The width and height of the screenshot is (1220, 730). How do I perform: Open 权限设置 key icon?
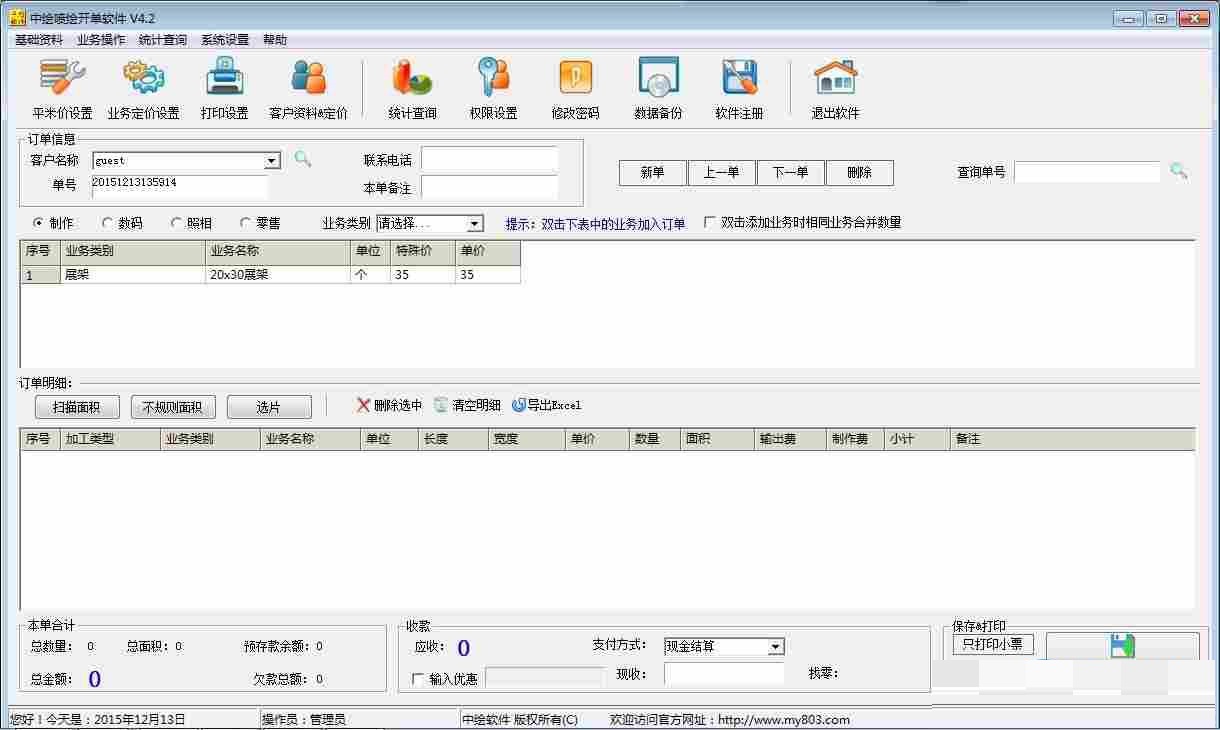[x=493, y=78]
